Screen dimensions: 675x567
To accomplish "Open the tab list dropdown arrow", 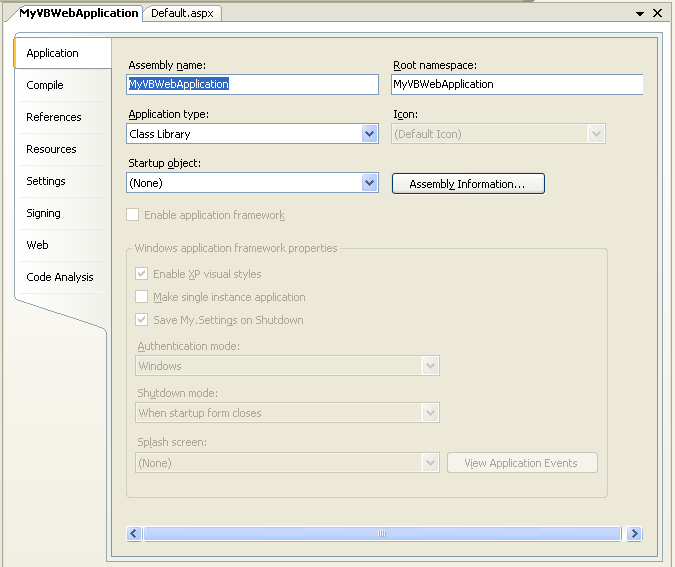I will click(638, 13).
